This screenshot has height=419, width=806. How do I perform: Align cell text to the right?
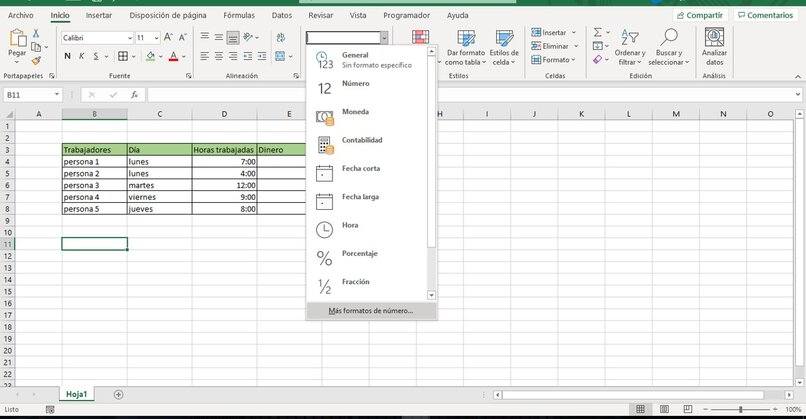(233, 56)
